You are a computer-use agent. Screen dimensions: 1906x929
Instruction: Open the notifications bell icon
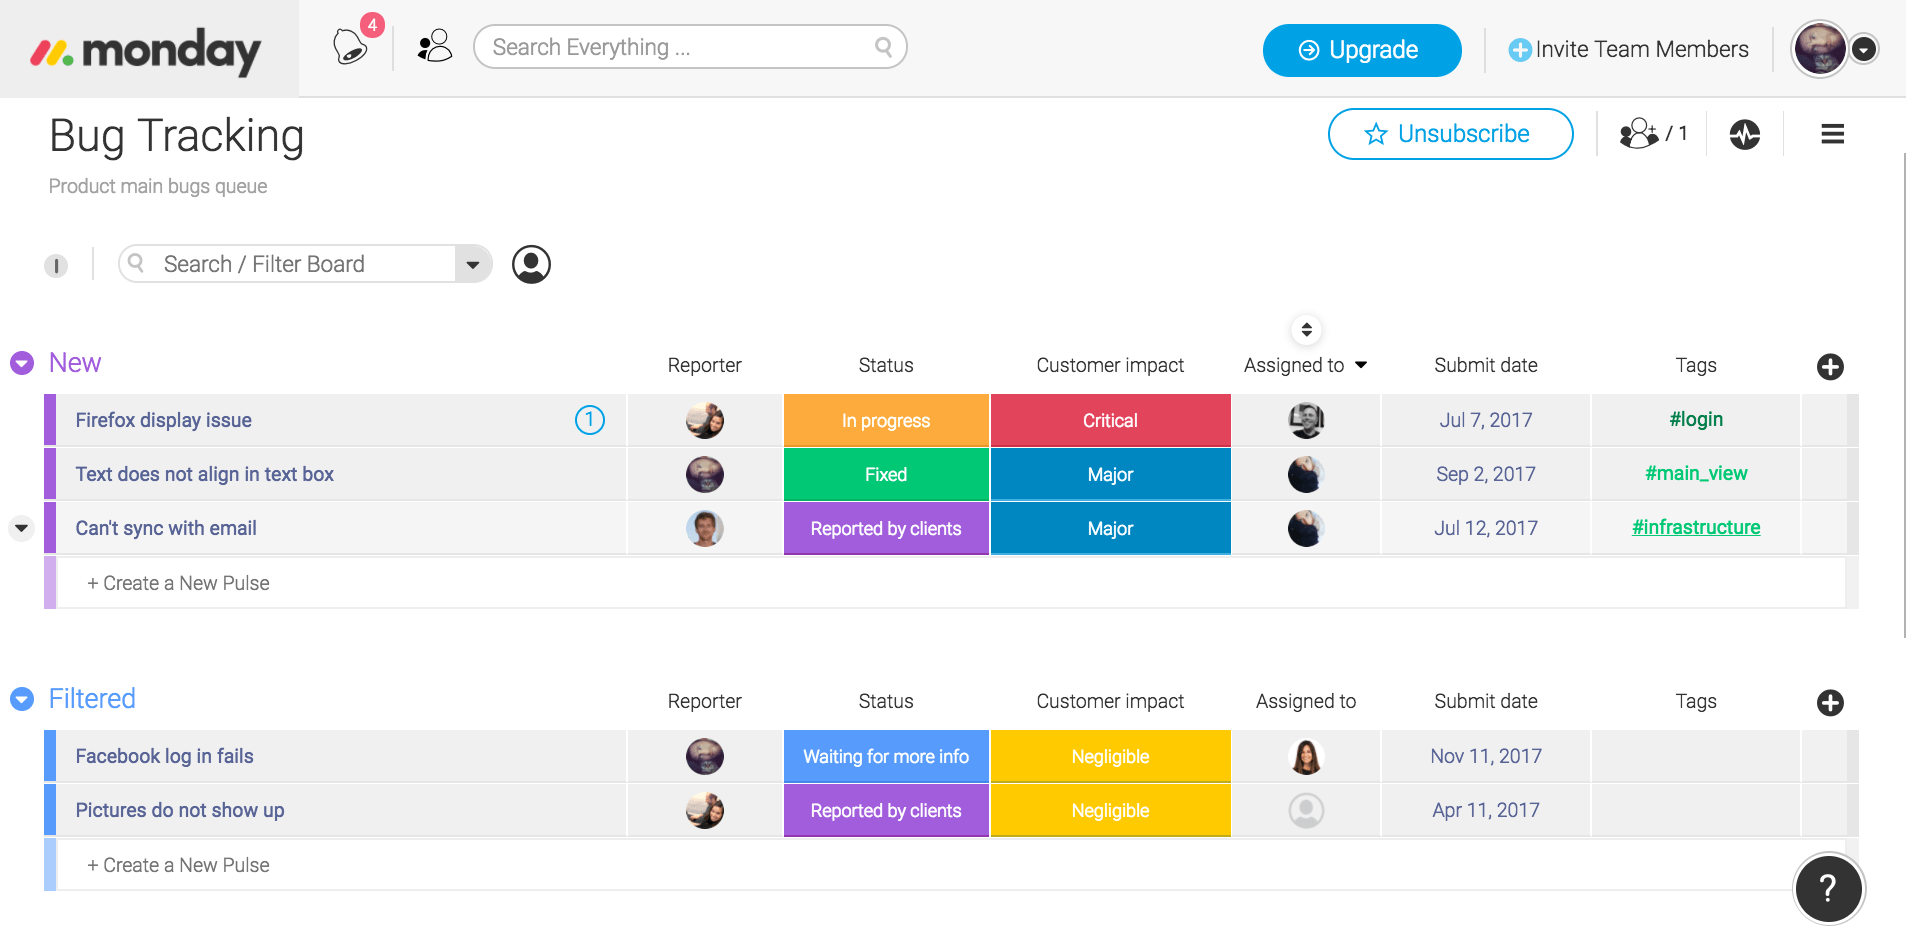coord(350,47)
